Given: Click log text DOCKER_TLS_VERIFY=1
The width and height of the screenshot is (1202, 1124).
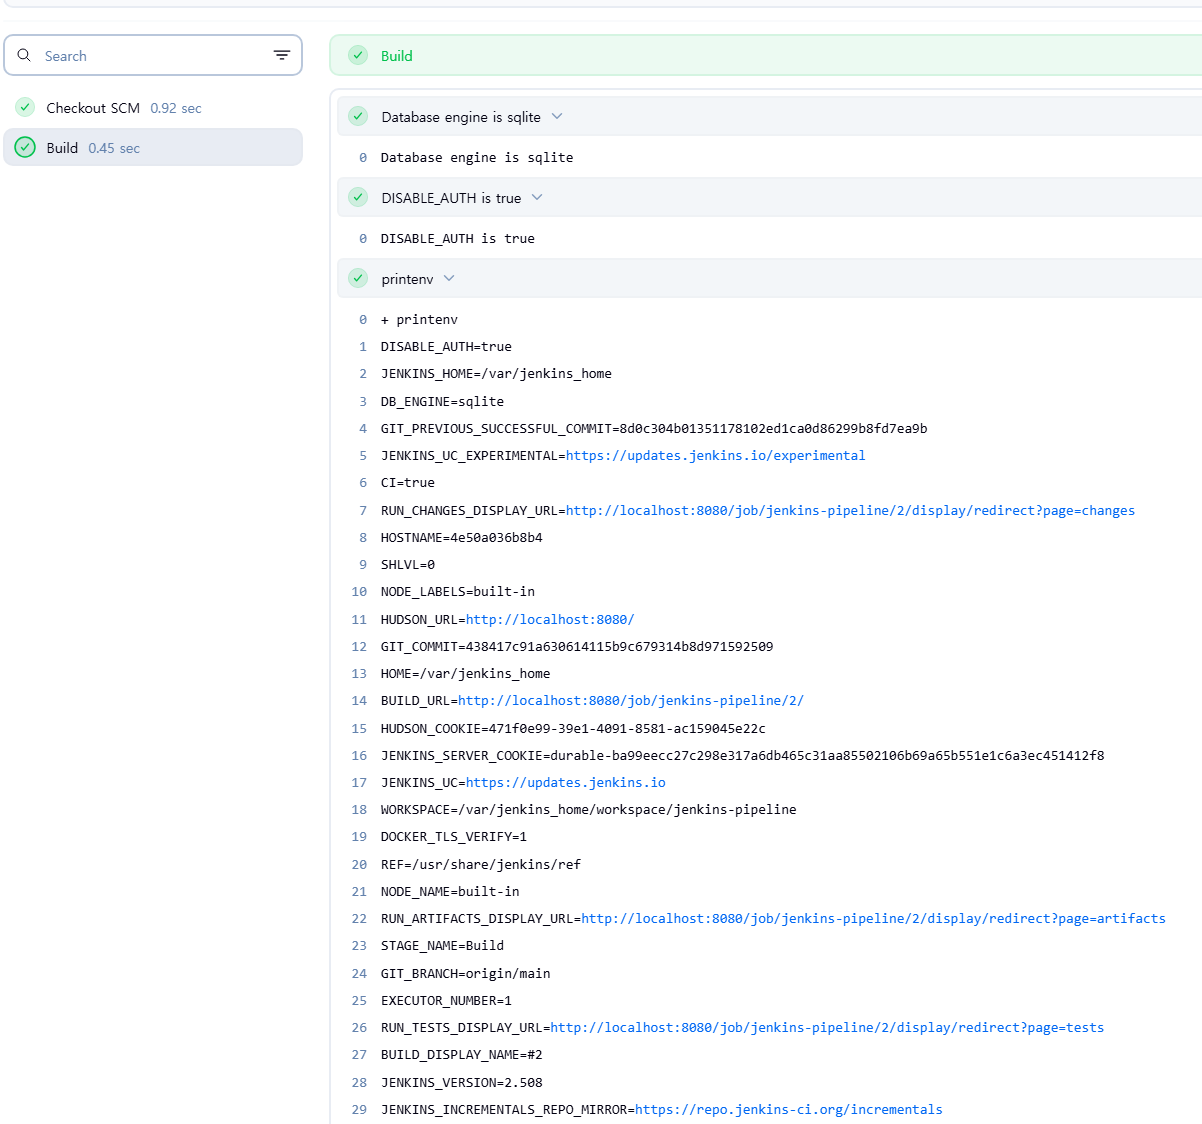Looking at the screenshot, I should pos(454,836).
